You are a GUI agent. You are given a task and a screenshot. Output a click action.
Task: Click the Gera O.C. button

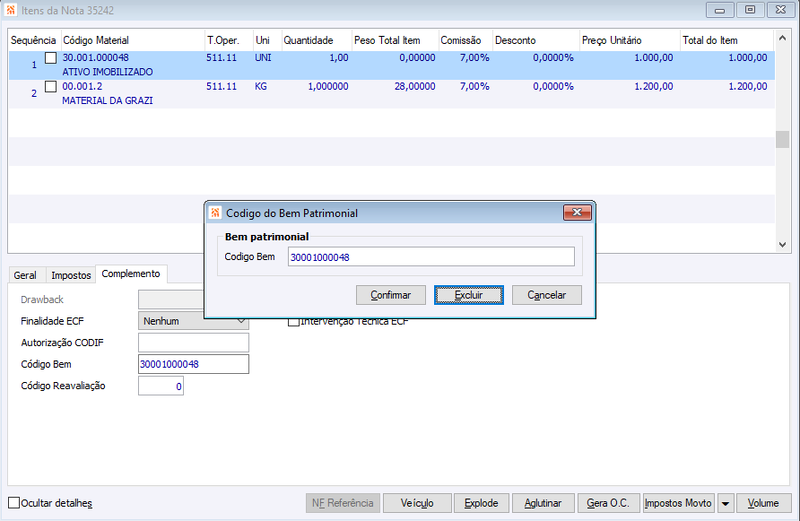click(x=608, y=503)
